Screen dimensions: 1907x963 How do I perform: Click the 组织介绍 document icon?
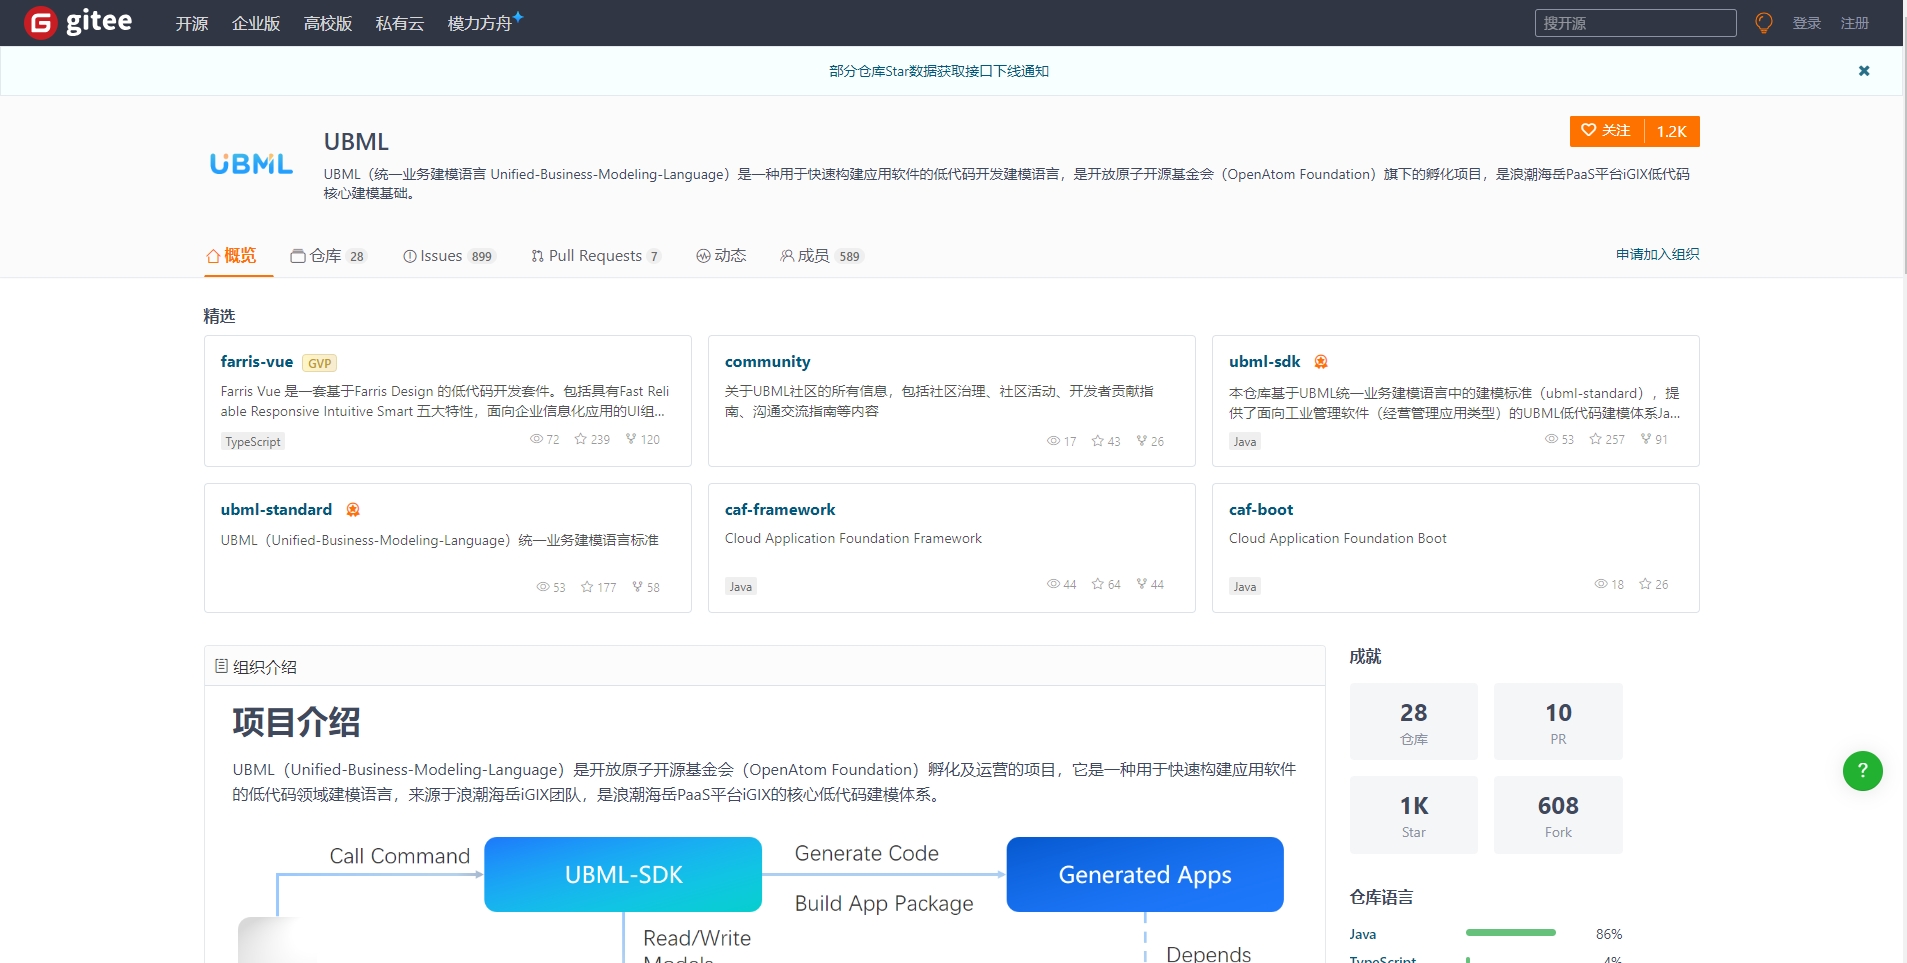point(221,666)
